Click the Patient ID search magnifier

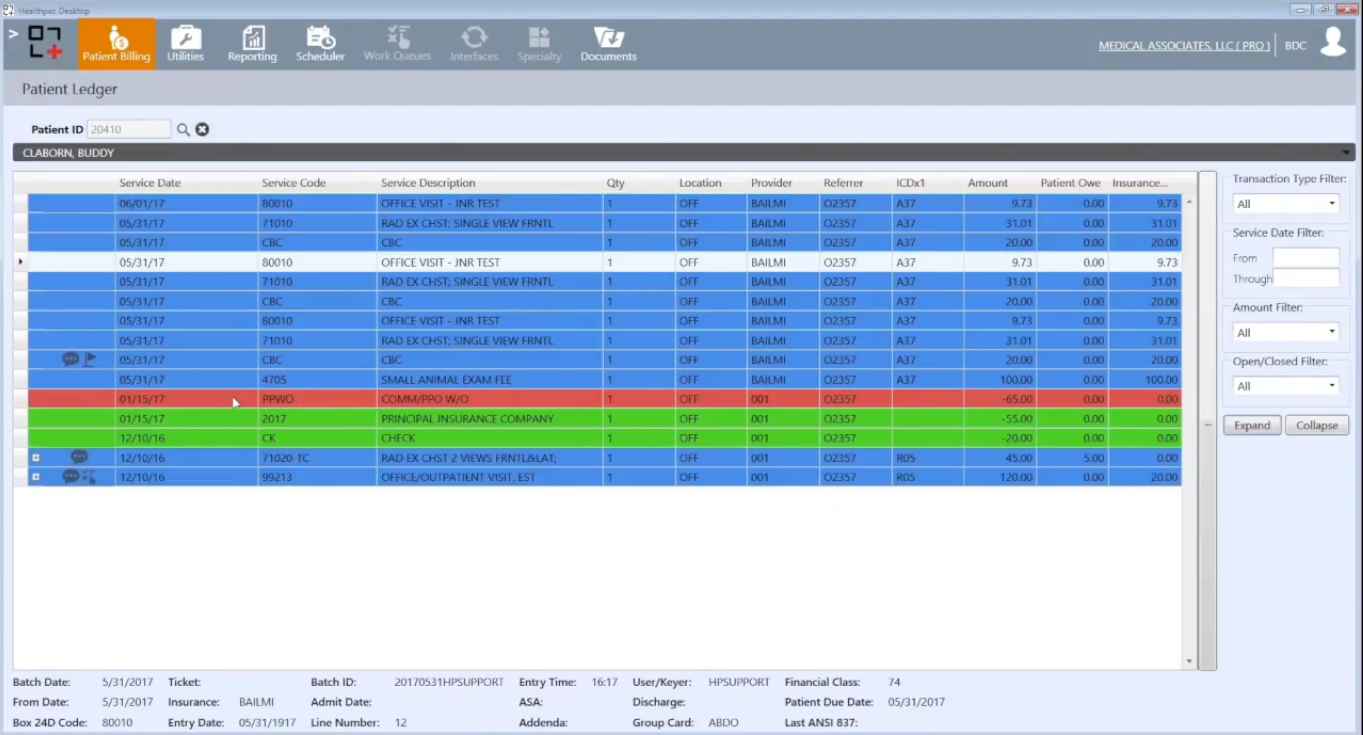pyautogui.click(x=183, y=129)
